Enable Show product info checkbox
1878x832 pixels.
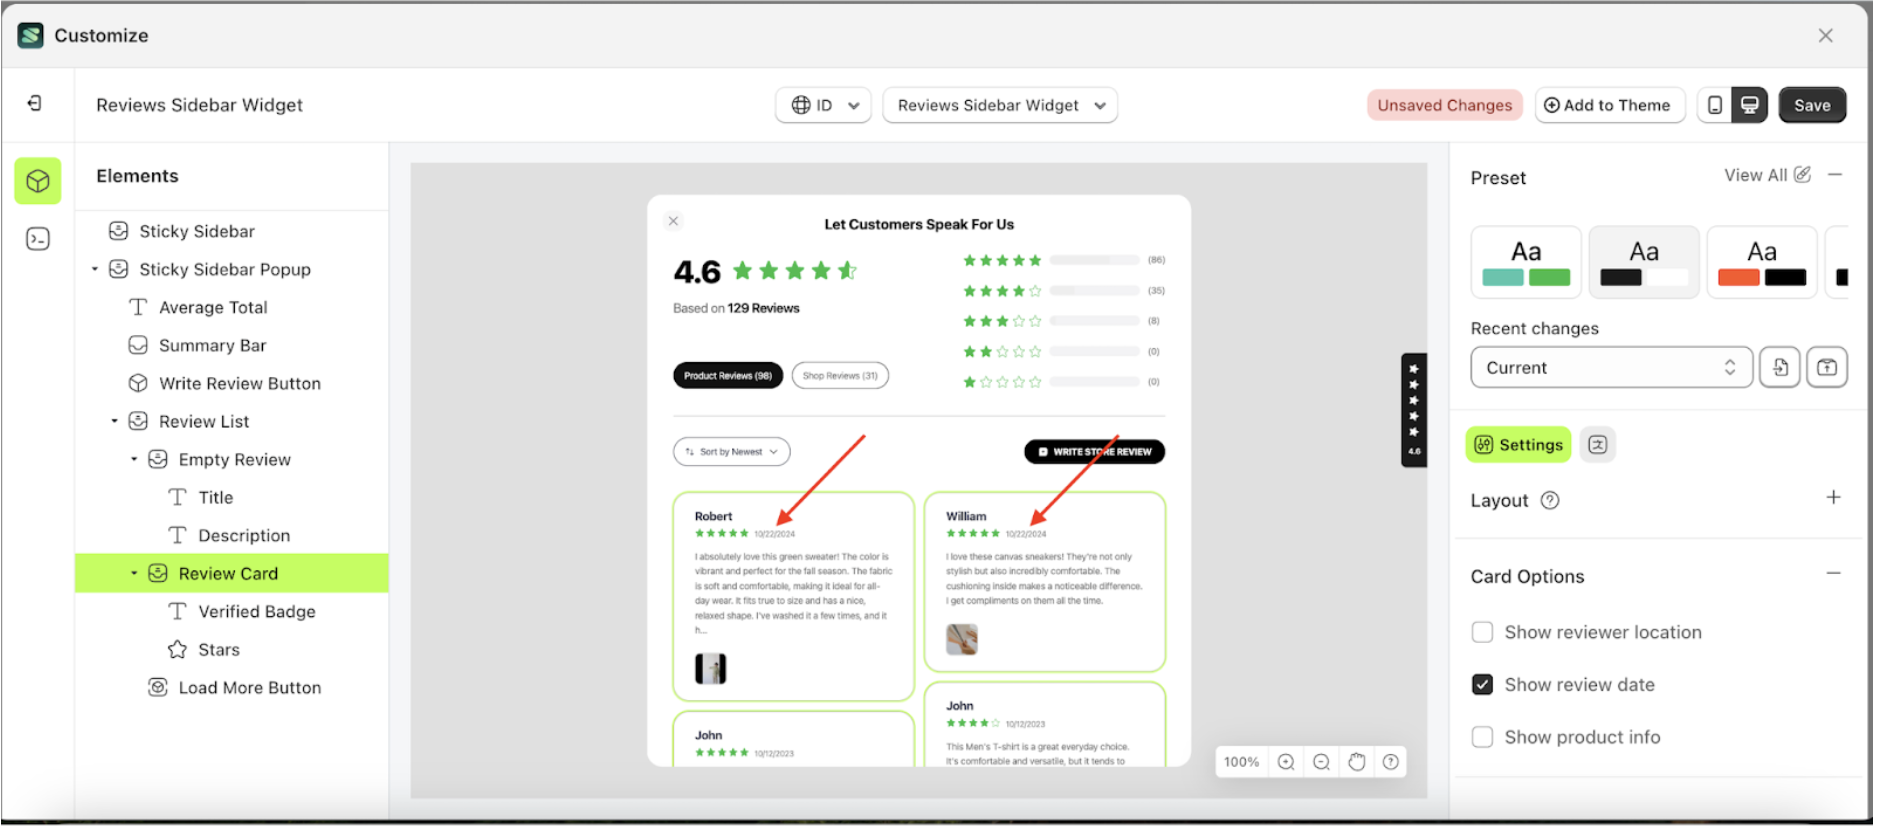(1482, 737)
